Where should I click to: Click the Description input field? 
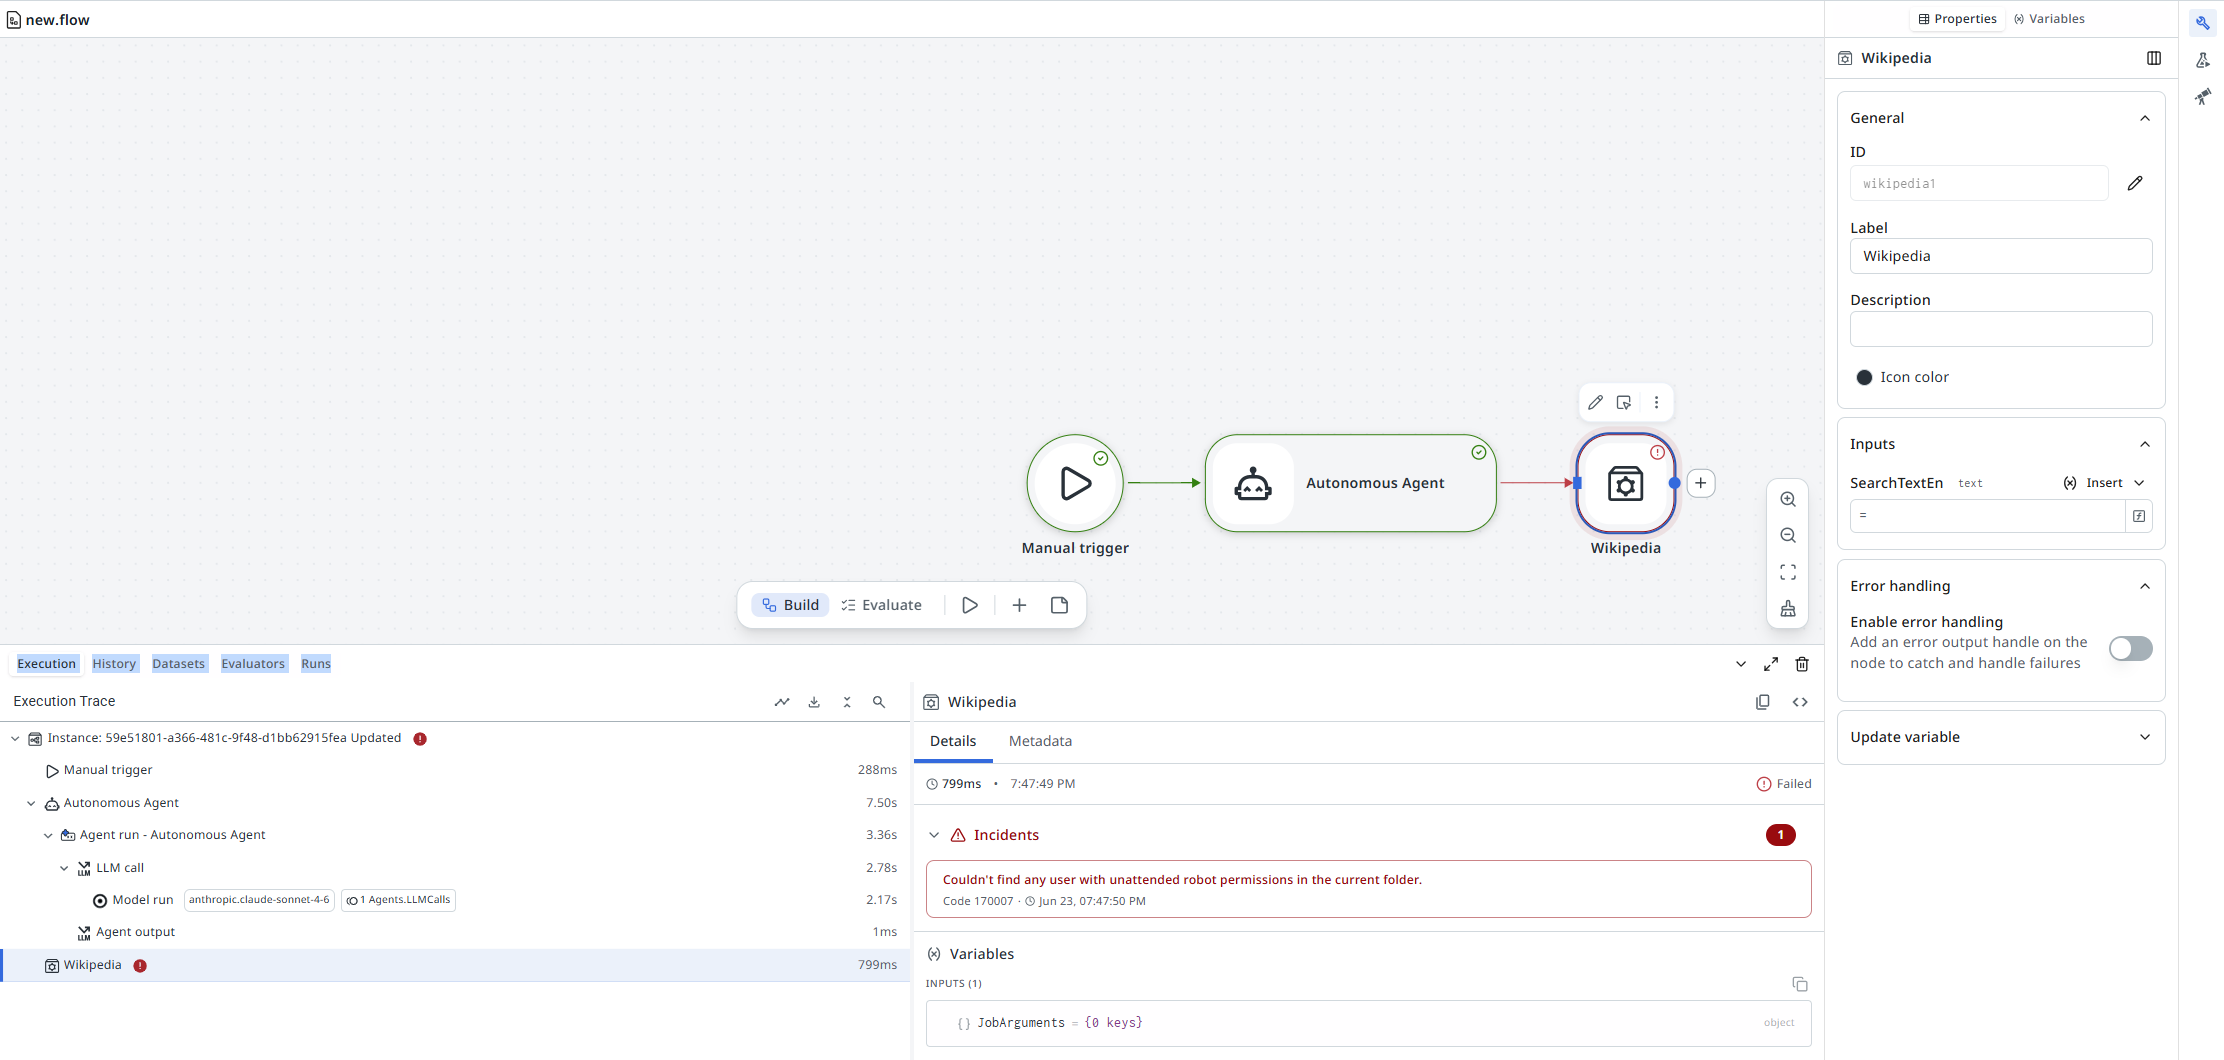[2000, 329]
